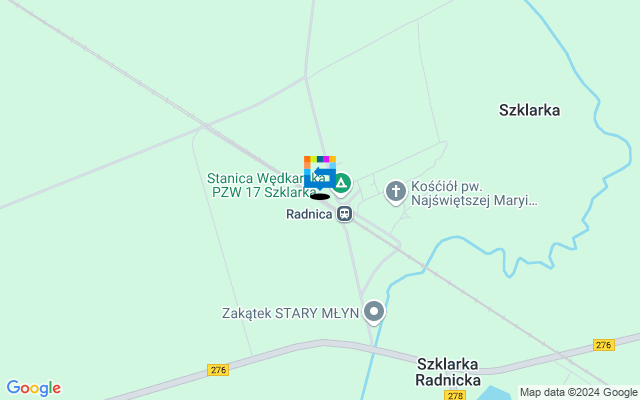This screenshot has height=400, width=640.
Task: Click the colorful squares atop blue marker
Action: [x=320, y=159]
